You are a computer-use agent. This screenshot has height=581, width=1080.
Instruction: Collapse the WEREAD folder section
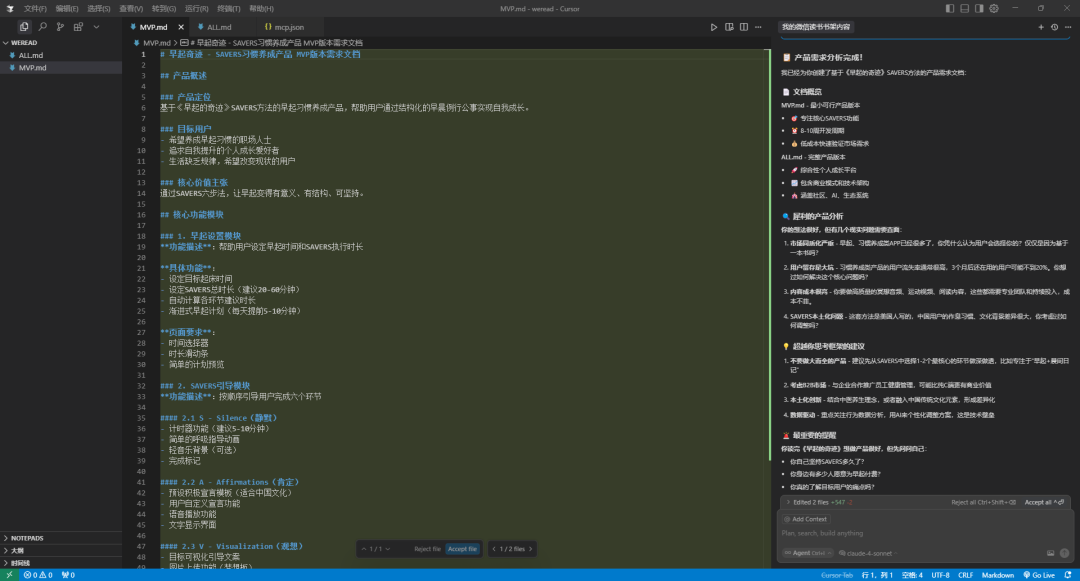click(61, 43)
